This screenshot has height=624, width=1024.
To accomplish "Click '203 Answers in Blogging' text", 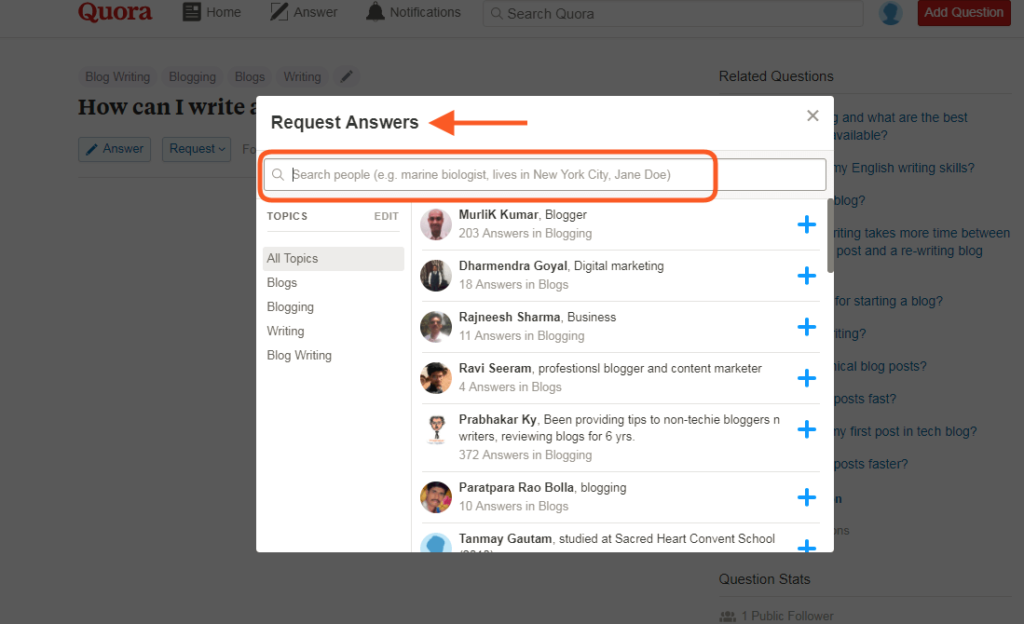I will 525,234.
